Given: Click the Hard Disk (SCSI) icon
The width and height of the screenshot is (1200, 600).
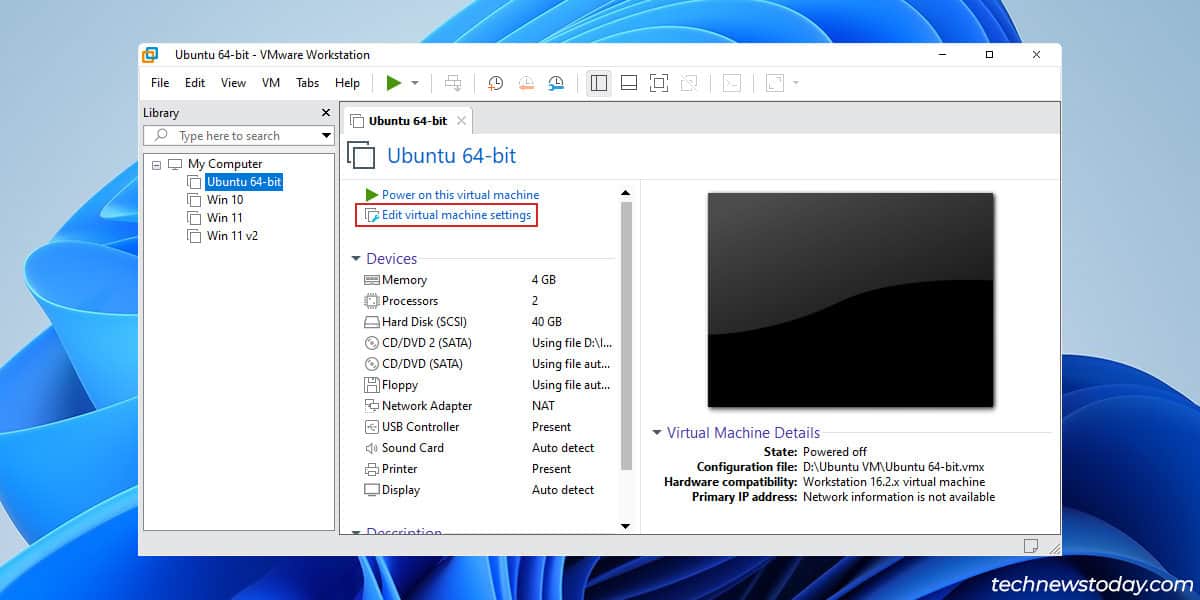Looking at the screenshot, I should click(x=372, y=322).
